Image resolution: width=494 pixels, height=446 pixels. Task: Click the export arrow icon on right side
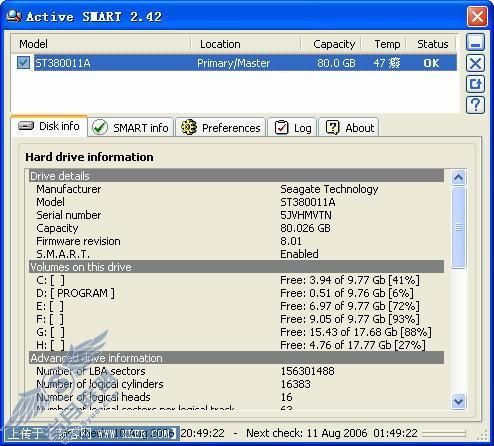[475, 84]
